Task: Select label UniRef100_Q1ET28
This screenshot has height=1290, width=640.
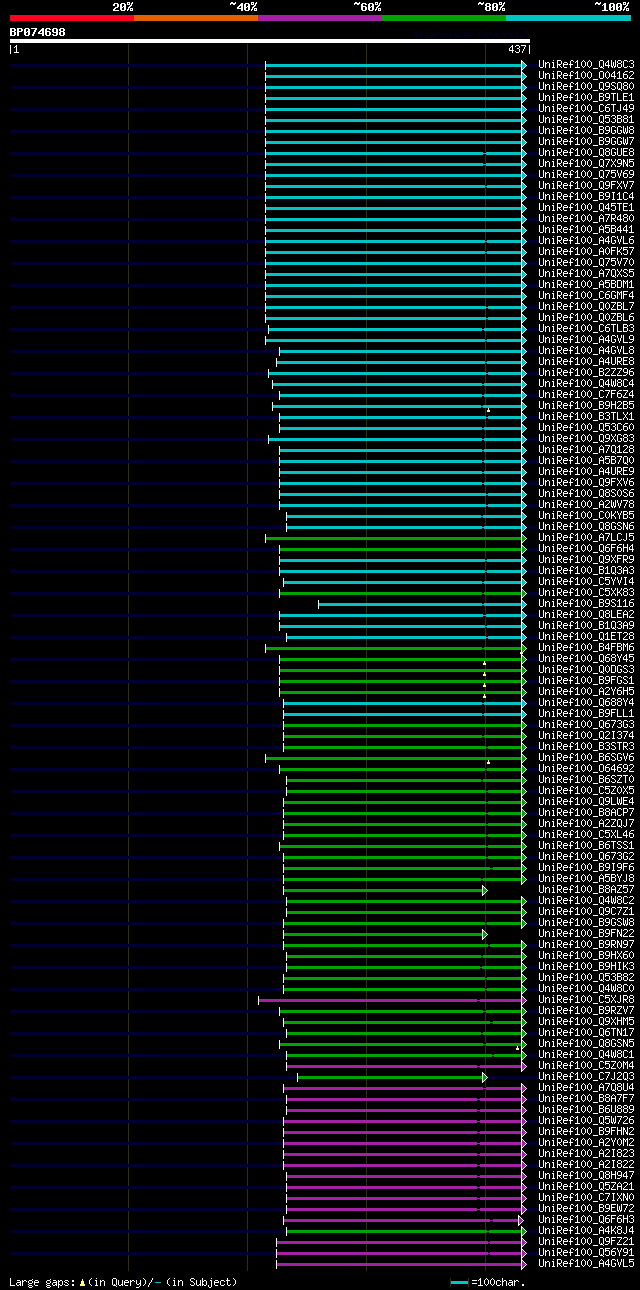Action: [x=586, y=636]
